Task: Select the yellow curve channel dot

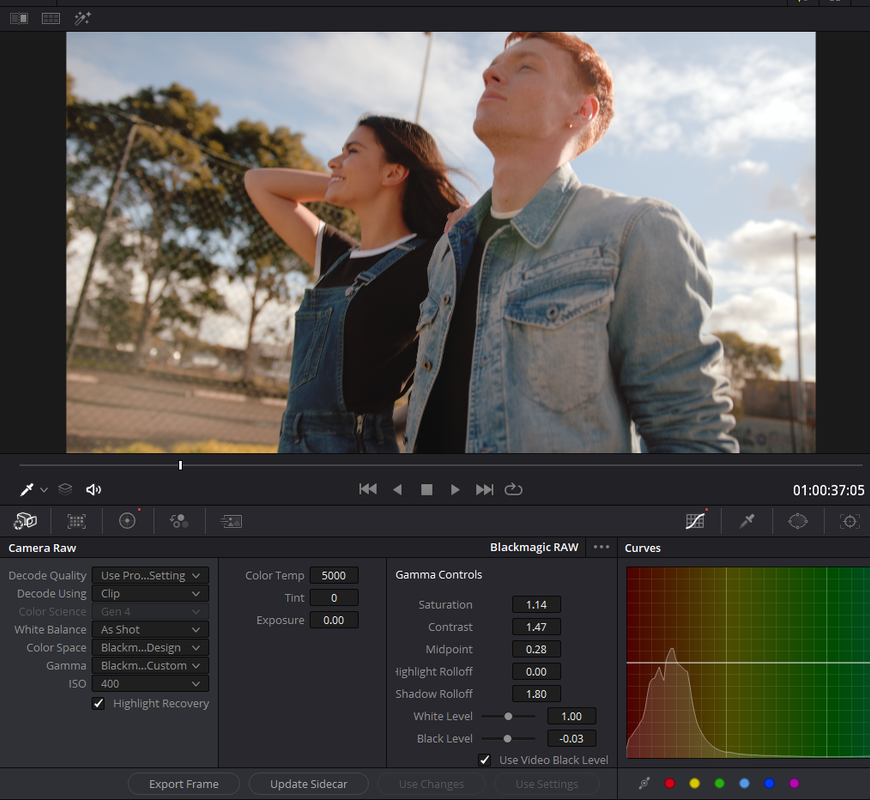Action: tap(694, 783)
